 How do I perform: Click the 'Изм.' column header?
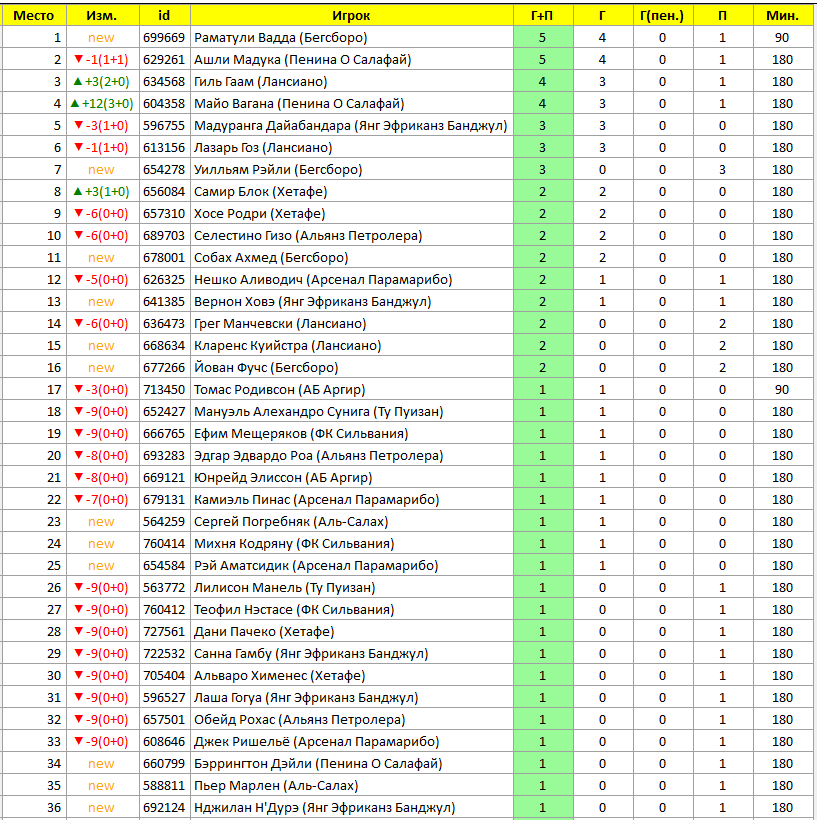click(103, 16)
